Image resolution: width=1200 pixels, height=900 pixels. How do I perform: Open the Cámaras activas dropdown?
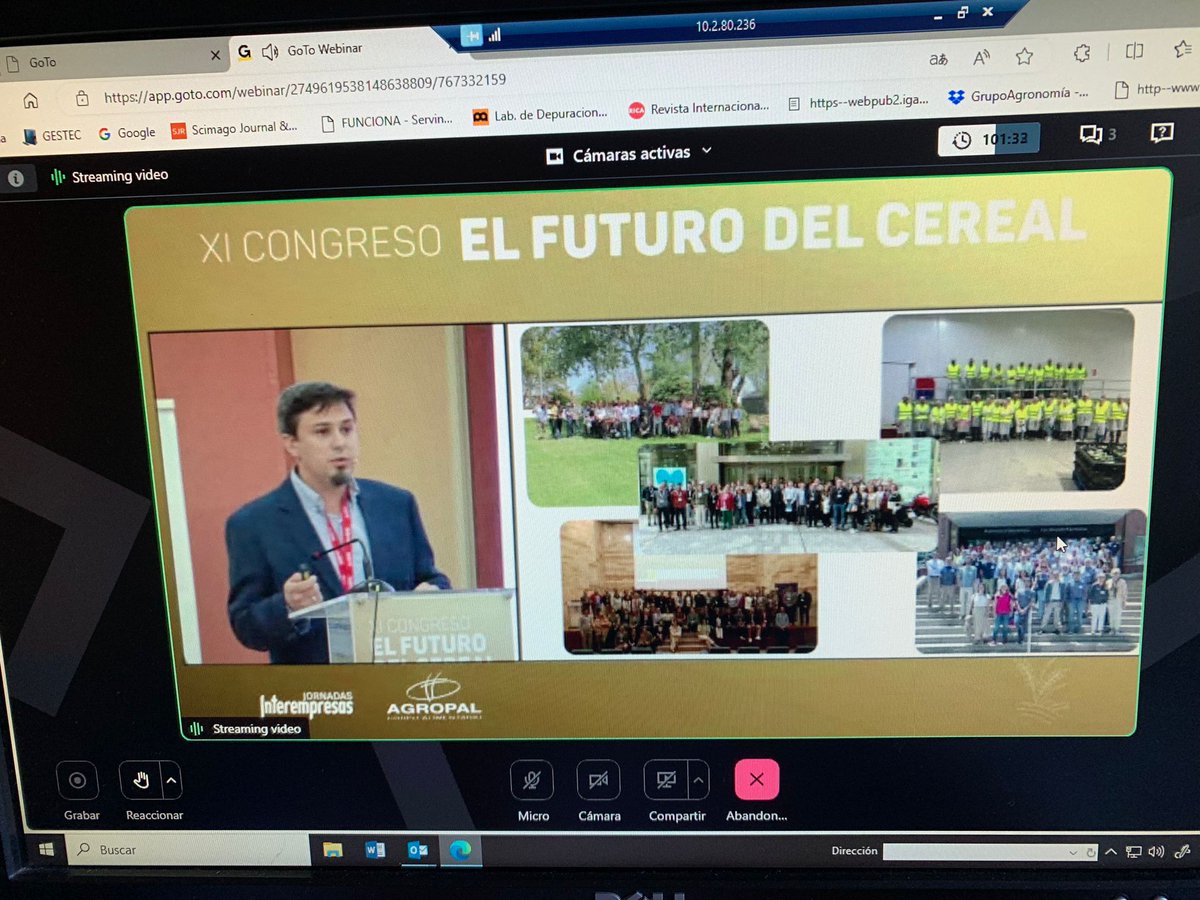pos(630,153)
